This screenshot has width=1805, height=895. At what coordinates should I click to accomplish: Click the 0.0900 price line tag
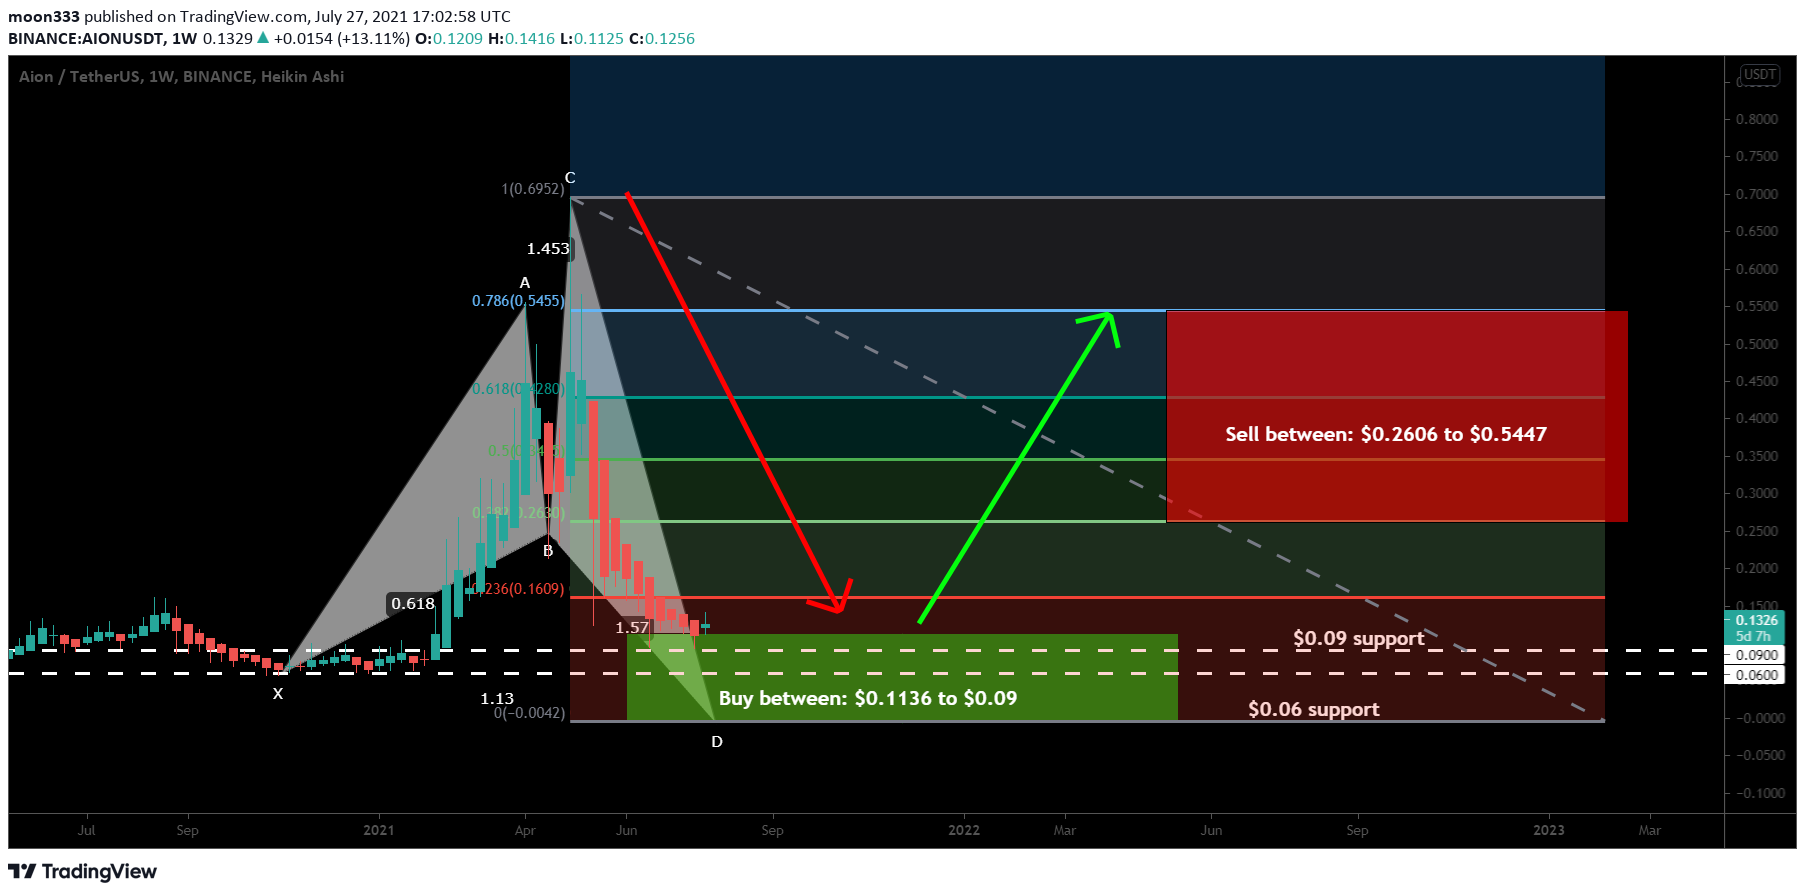[x=1755, y=655]
